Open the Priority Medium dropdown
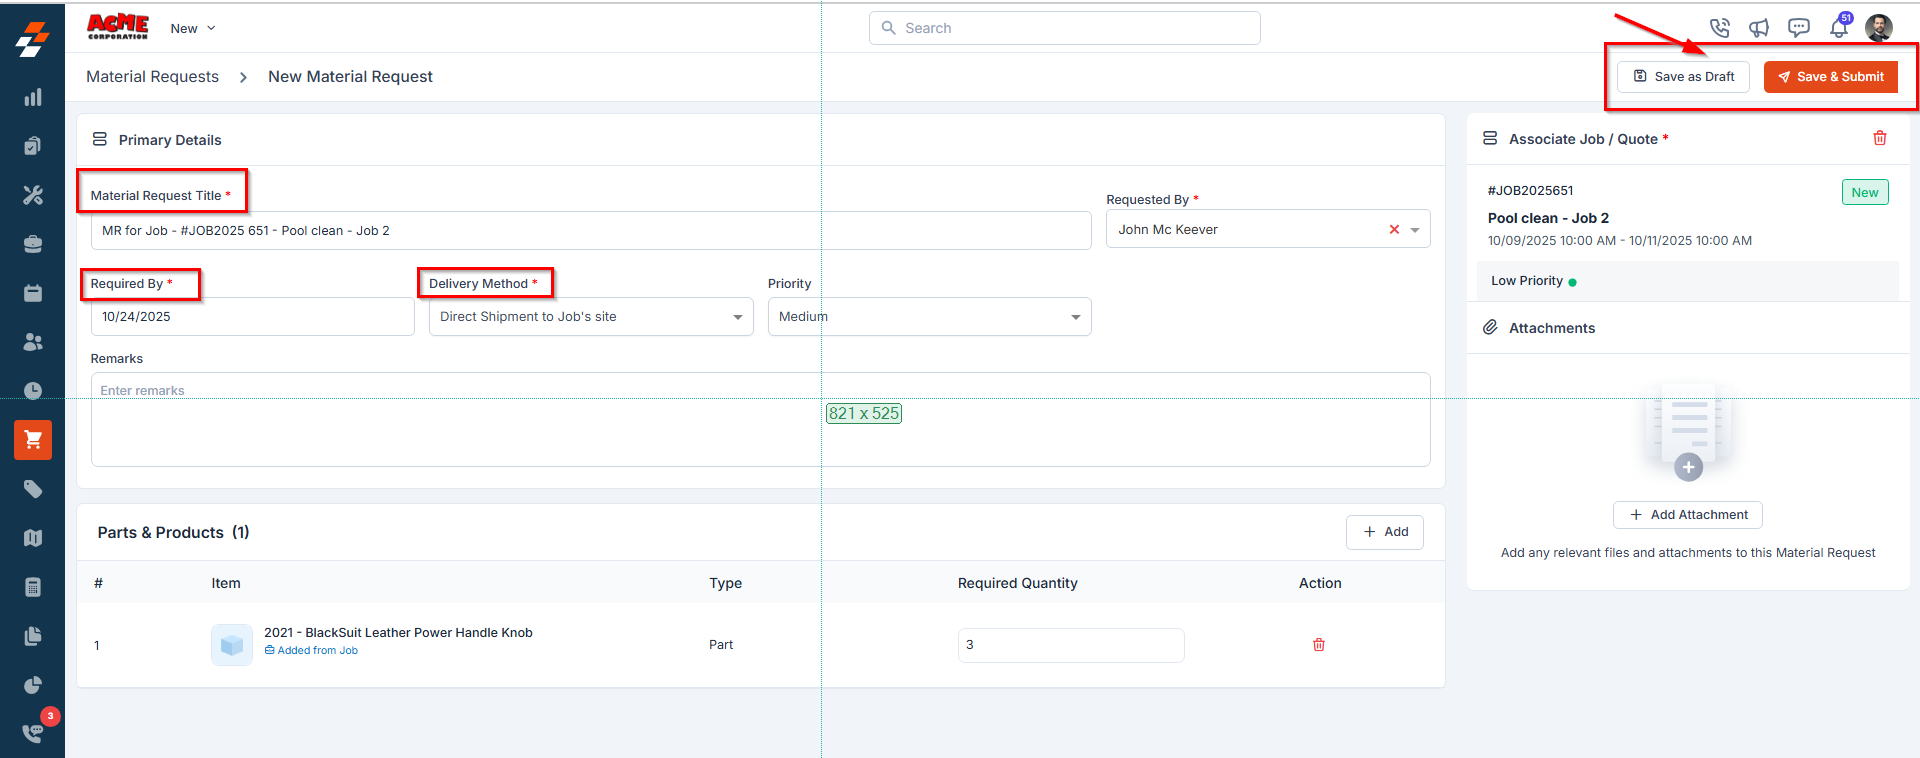This screenshot has width=1920, height=758. 929,317
